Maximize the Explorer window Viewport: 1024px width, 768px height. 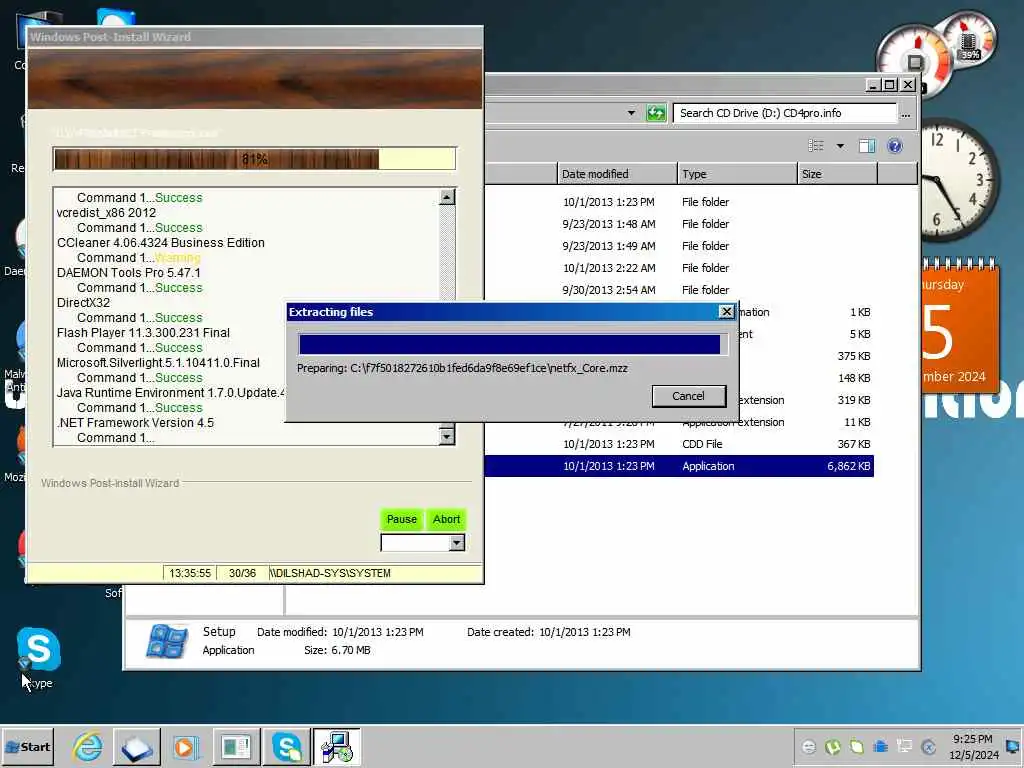pyautogui.click(x=889, y=84)
